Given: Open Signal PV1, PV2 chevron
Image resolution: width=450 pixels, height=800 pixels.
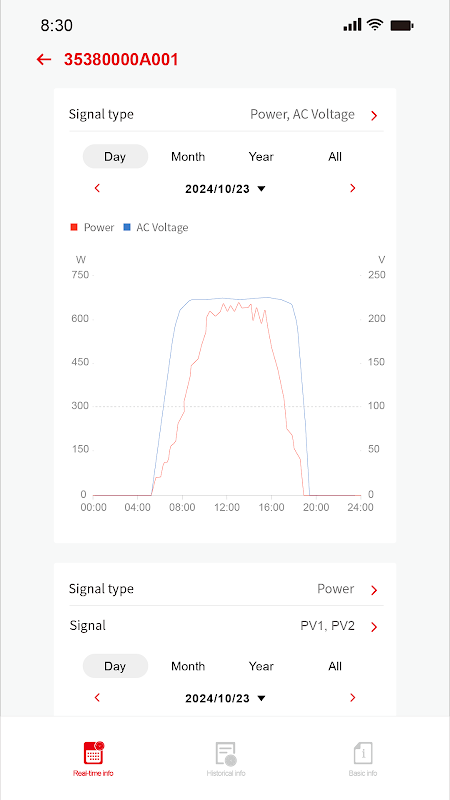Looking at the screenshot, I should 374,627.
